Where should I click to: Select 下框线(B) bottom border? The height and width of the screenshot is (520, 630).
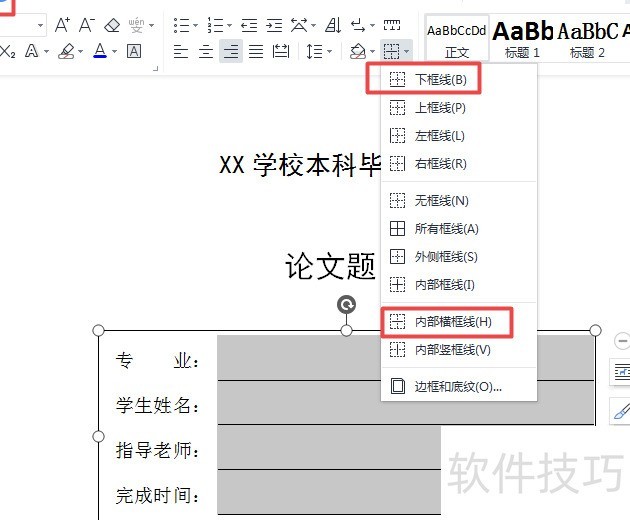459,80
